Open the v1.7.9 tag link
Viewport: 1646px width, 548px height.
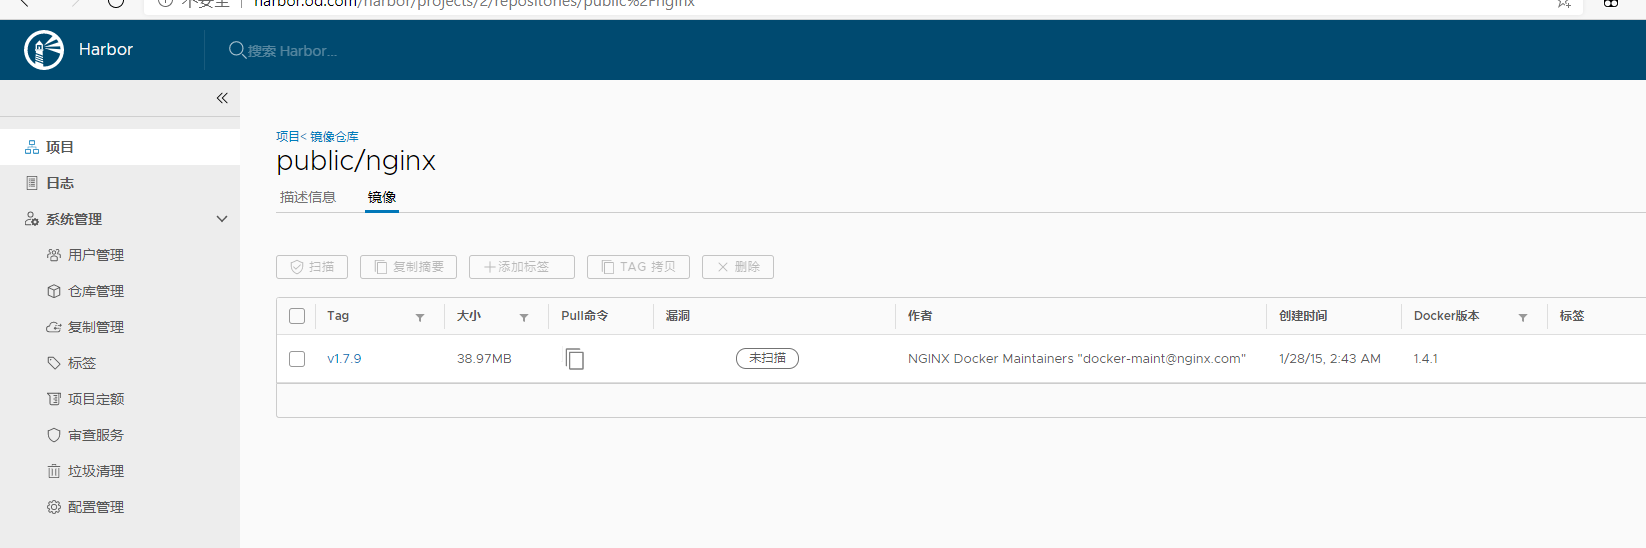344,359
